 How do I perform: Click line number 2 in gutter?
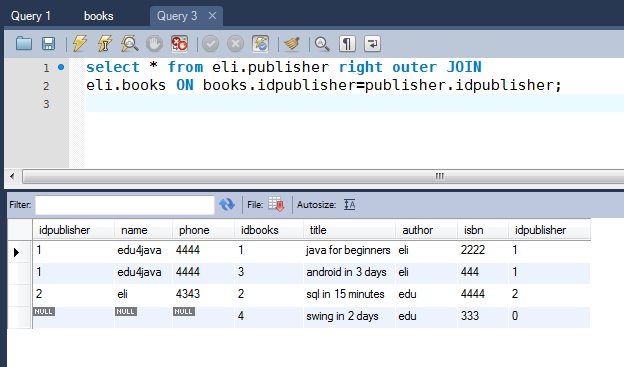coord(46,86)
